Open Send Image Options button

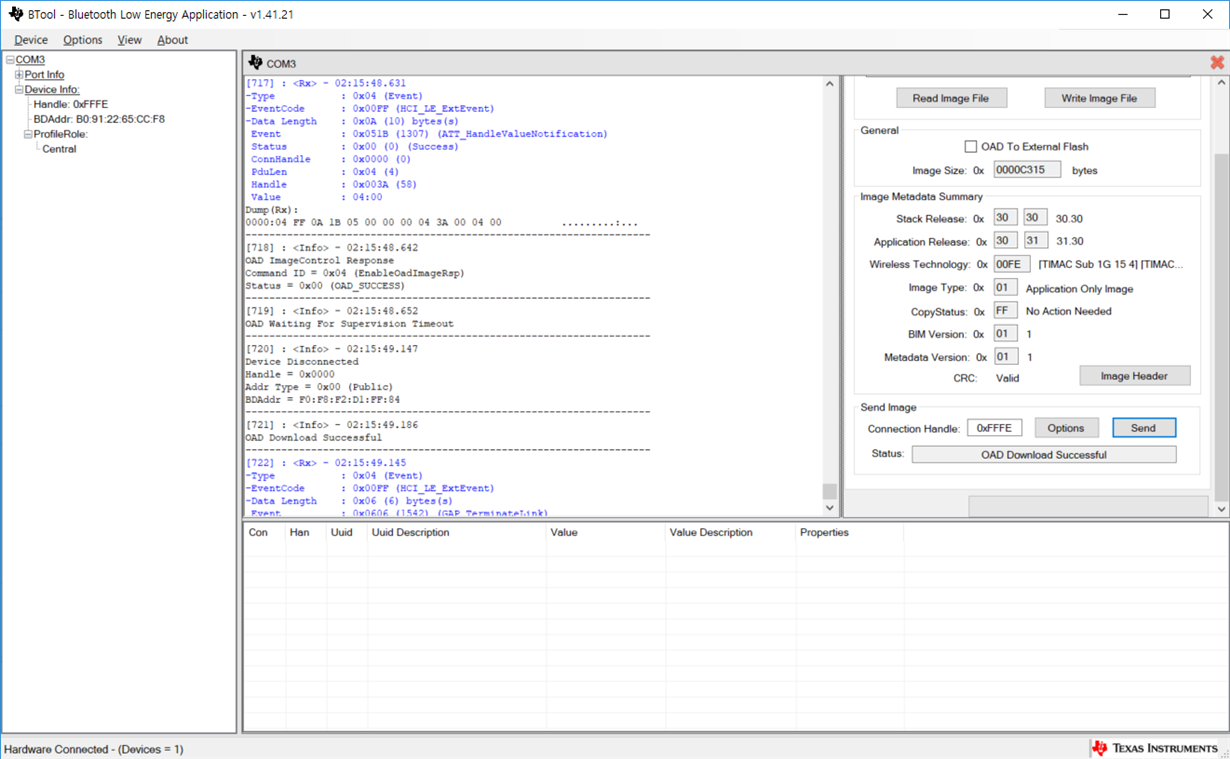1066,428
